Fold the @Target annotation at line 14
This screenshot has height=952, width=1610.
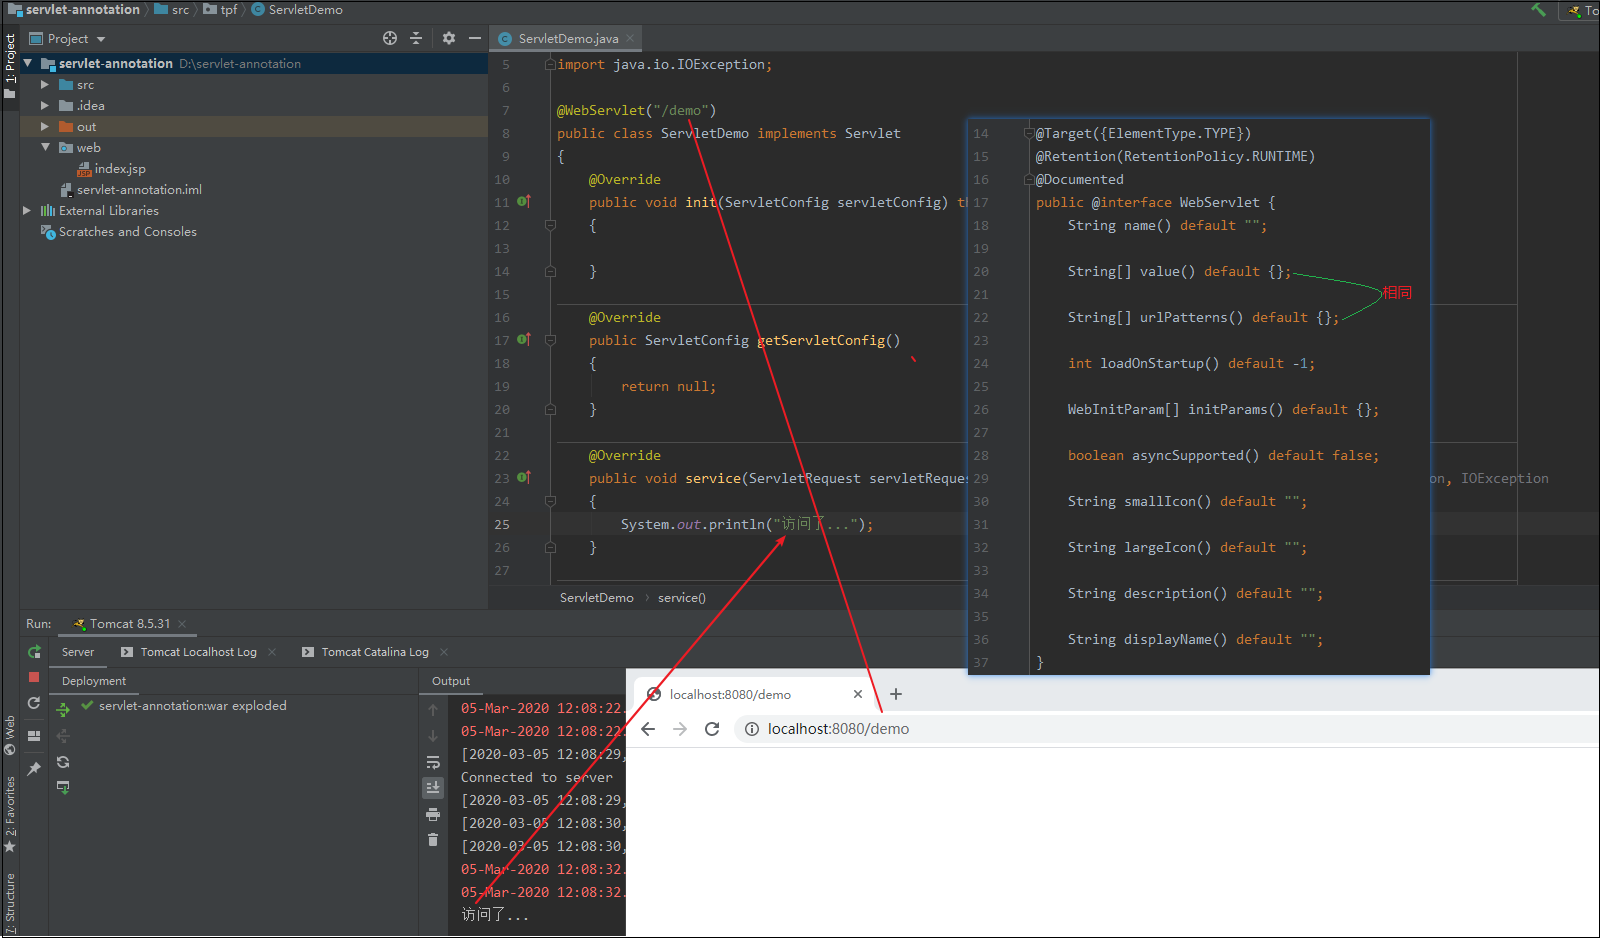tap(1028, 133)
